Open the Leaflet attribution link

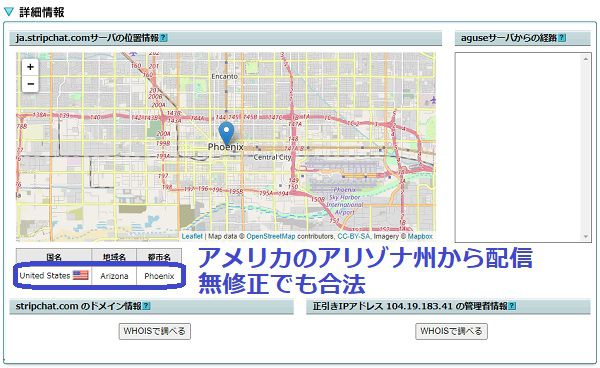[x=192, y=236]
